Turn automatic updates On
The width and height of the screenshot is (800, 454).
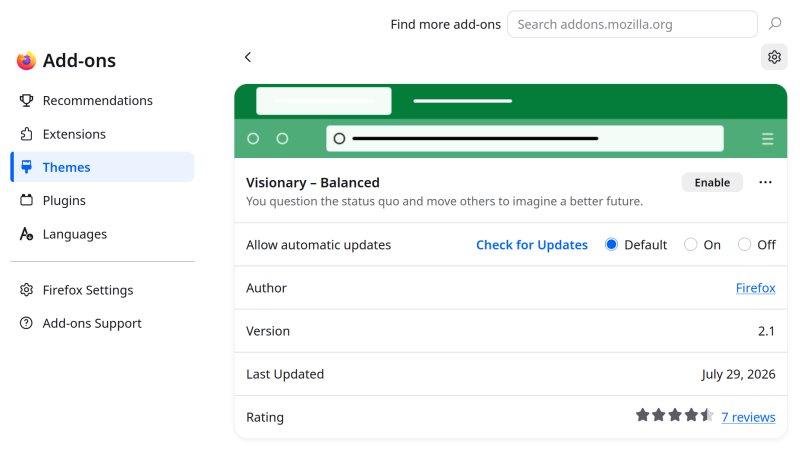[690, 245]
